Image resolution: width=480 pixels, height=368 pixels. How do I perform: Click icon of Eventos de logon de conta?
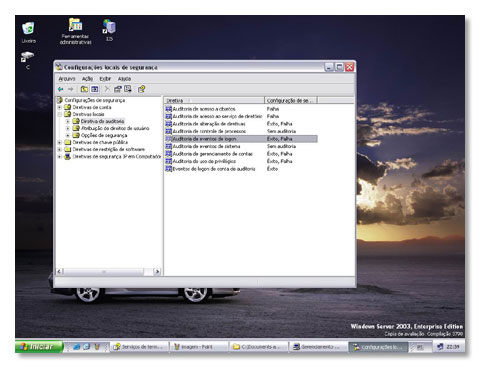[x=169, y=169]
